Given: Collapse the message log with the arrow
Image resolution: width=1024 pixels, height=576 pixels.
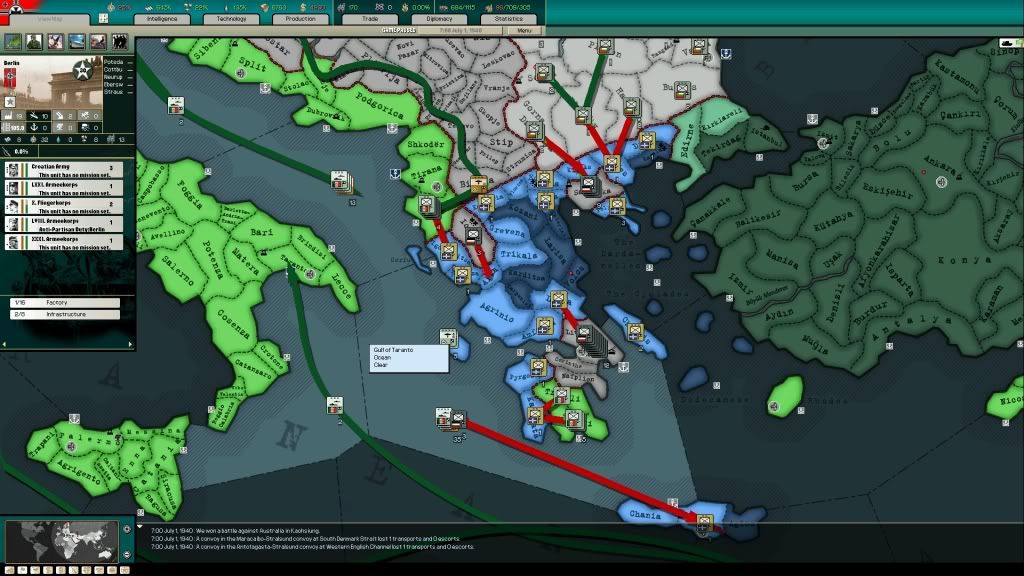Looking at the screenshot, I should tap(142, 528).
